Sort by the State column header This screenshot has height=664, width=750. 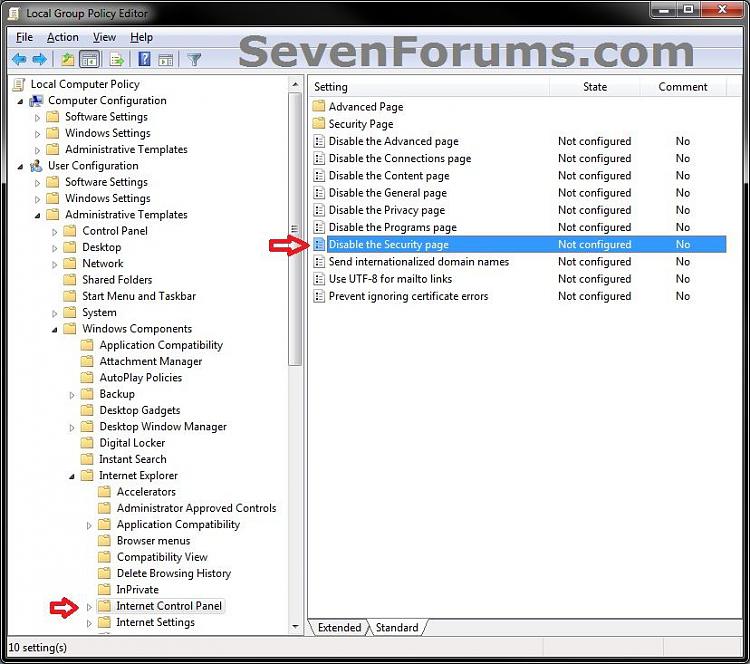tap(595, 87)
